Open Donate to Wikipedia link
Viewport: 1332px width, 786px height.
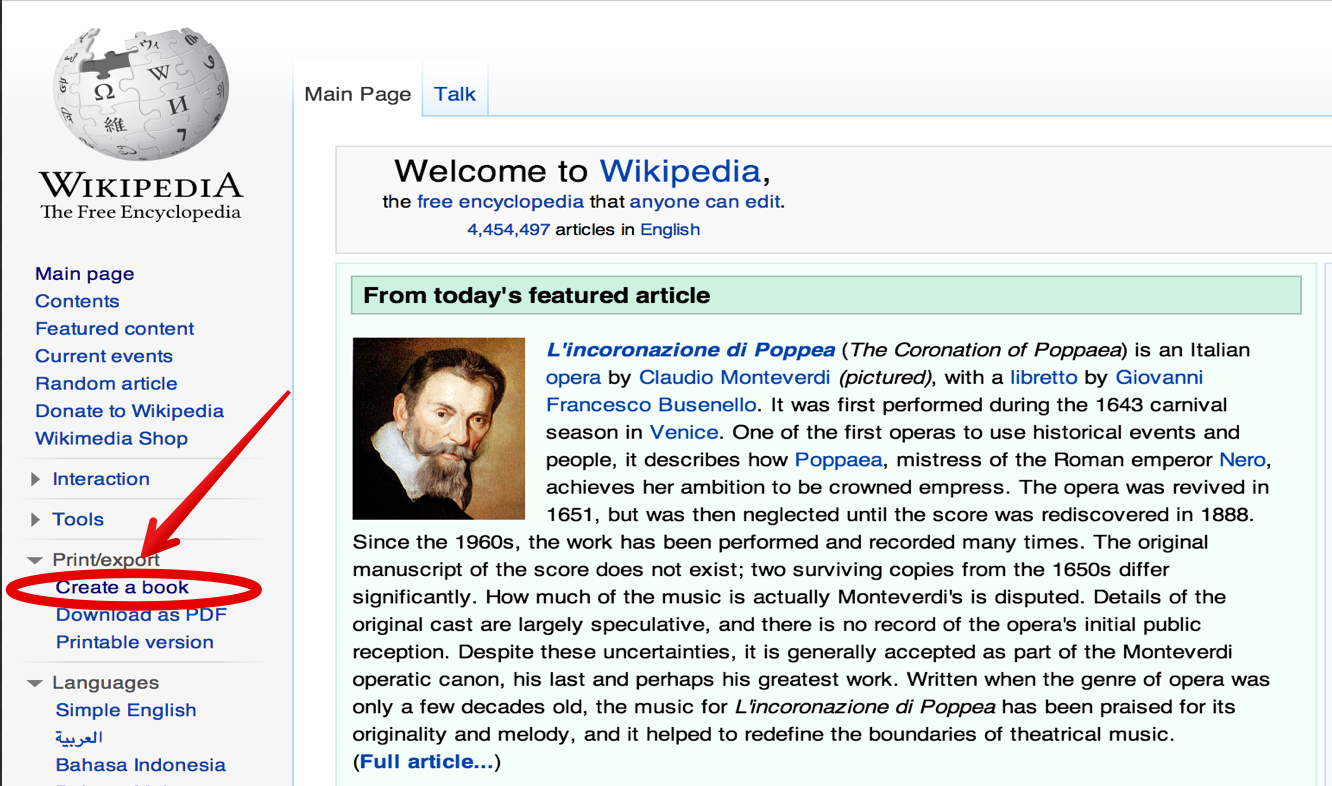pyautogui.click(x=129, y=411)
